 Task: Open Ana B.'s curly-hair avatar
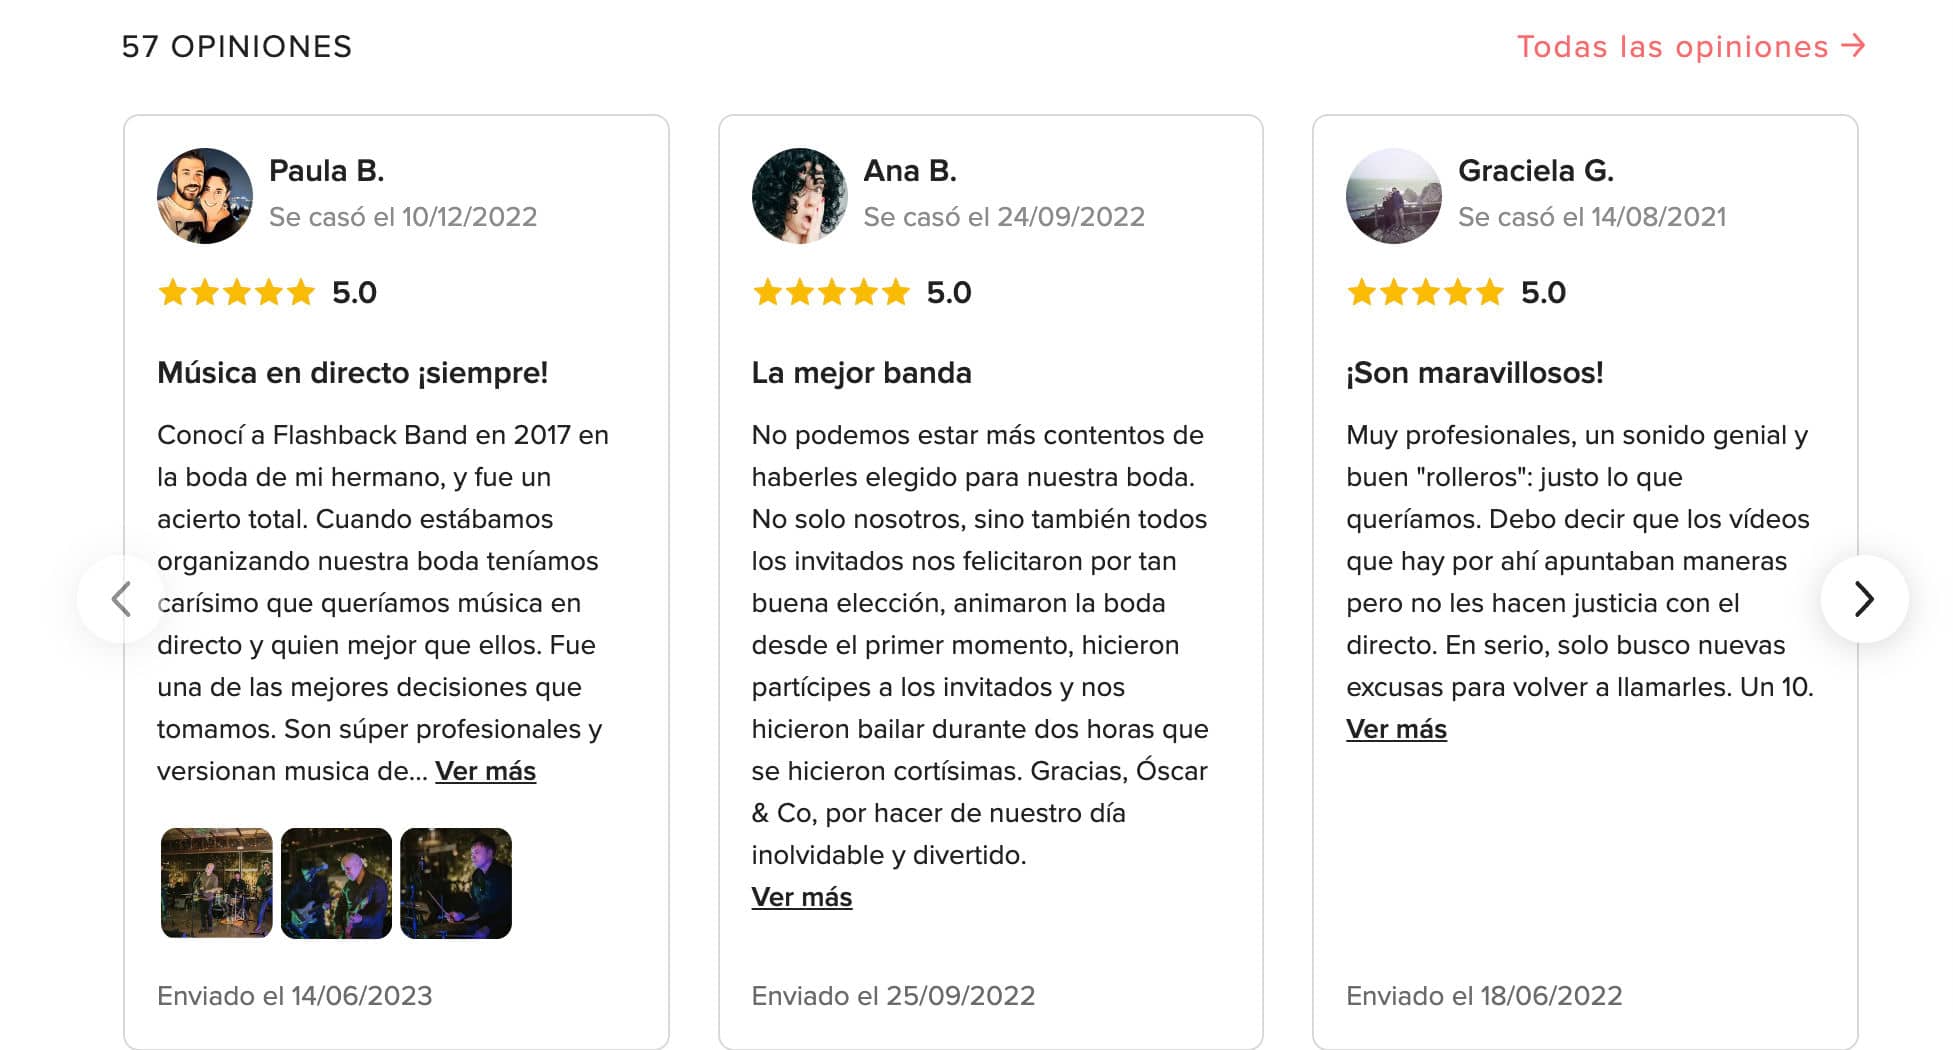[799, 196]
